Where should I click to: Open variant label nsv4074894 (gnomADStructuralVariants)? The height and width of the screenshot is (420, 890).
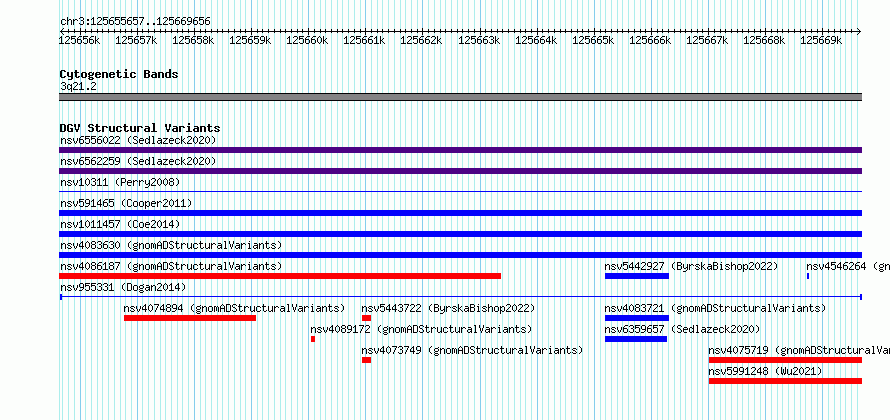click(234, 308)
